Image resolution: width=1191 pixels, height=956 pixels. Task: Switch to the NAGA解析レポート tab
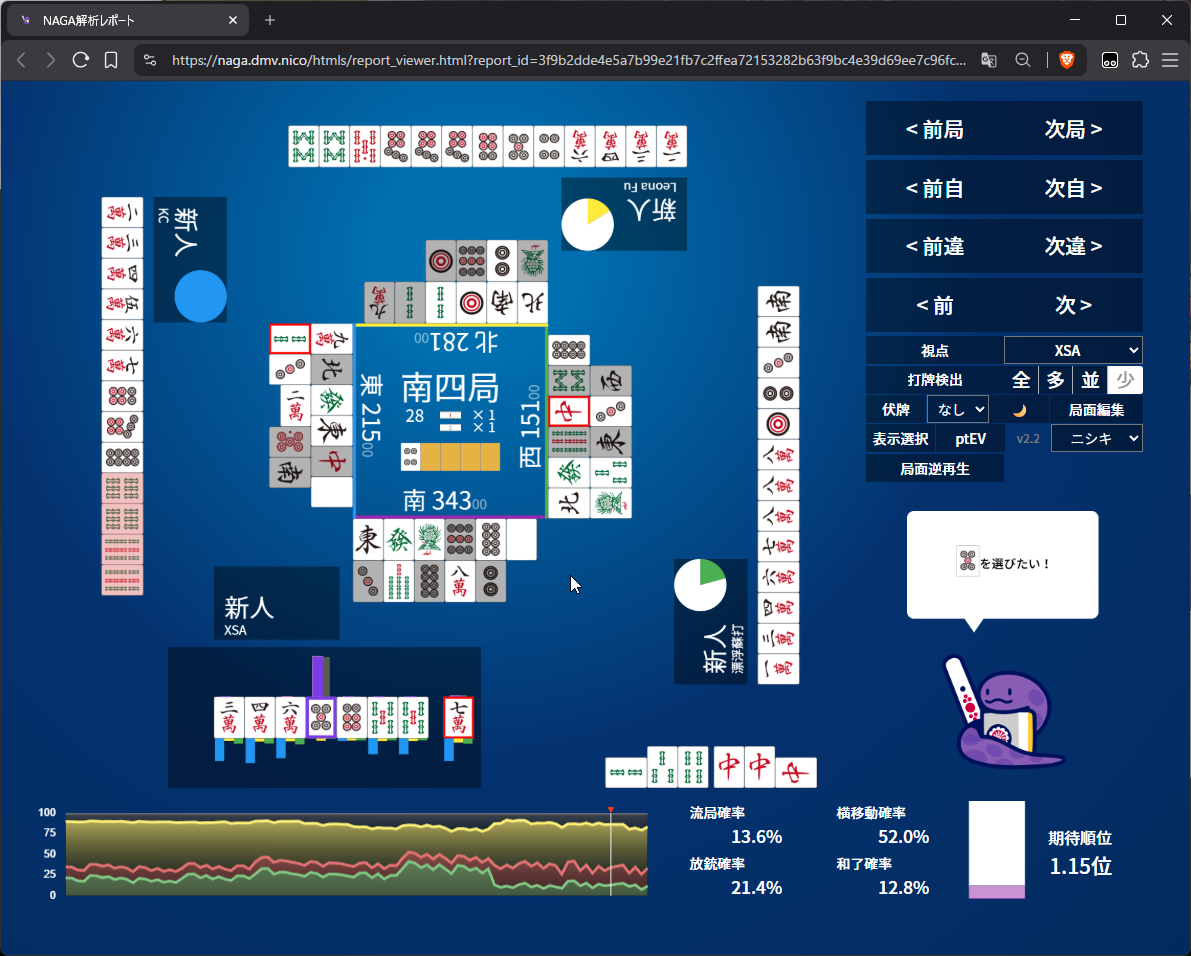(x=127, y=21)
